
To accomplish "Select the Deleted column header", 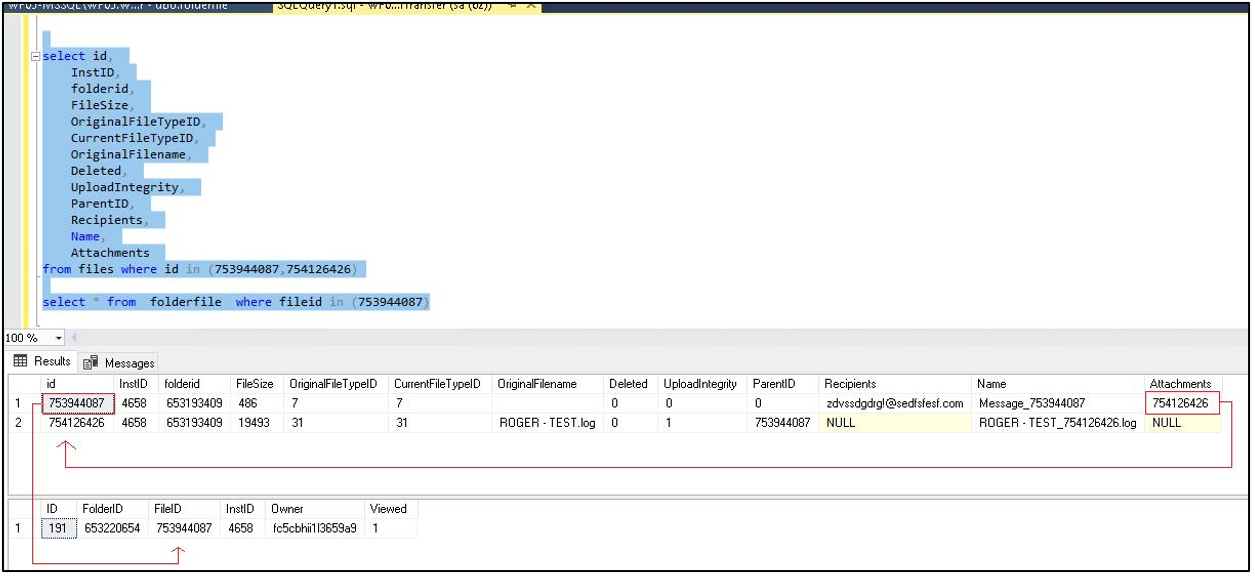I will [629, 384].
